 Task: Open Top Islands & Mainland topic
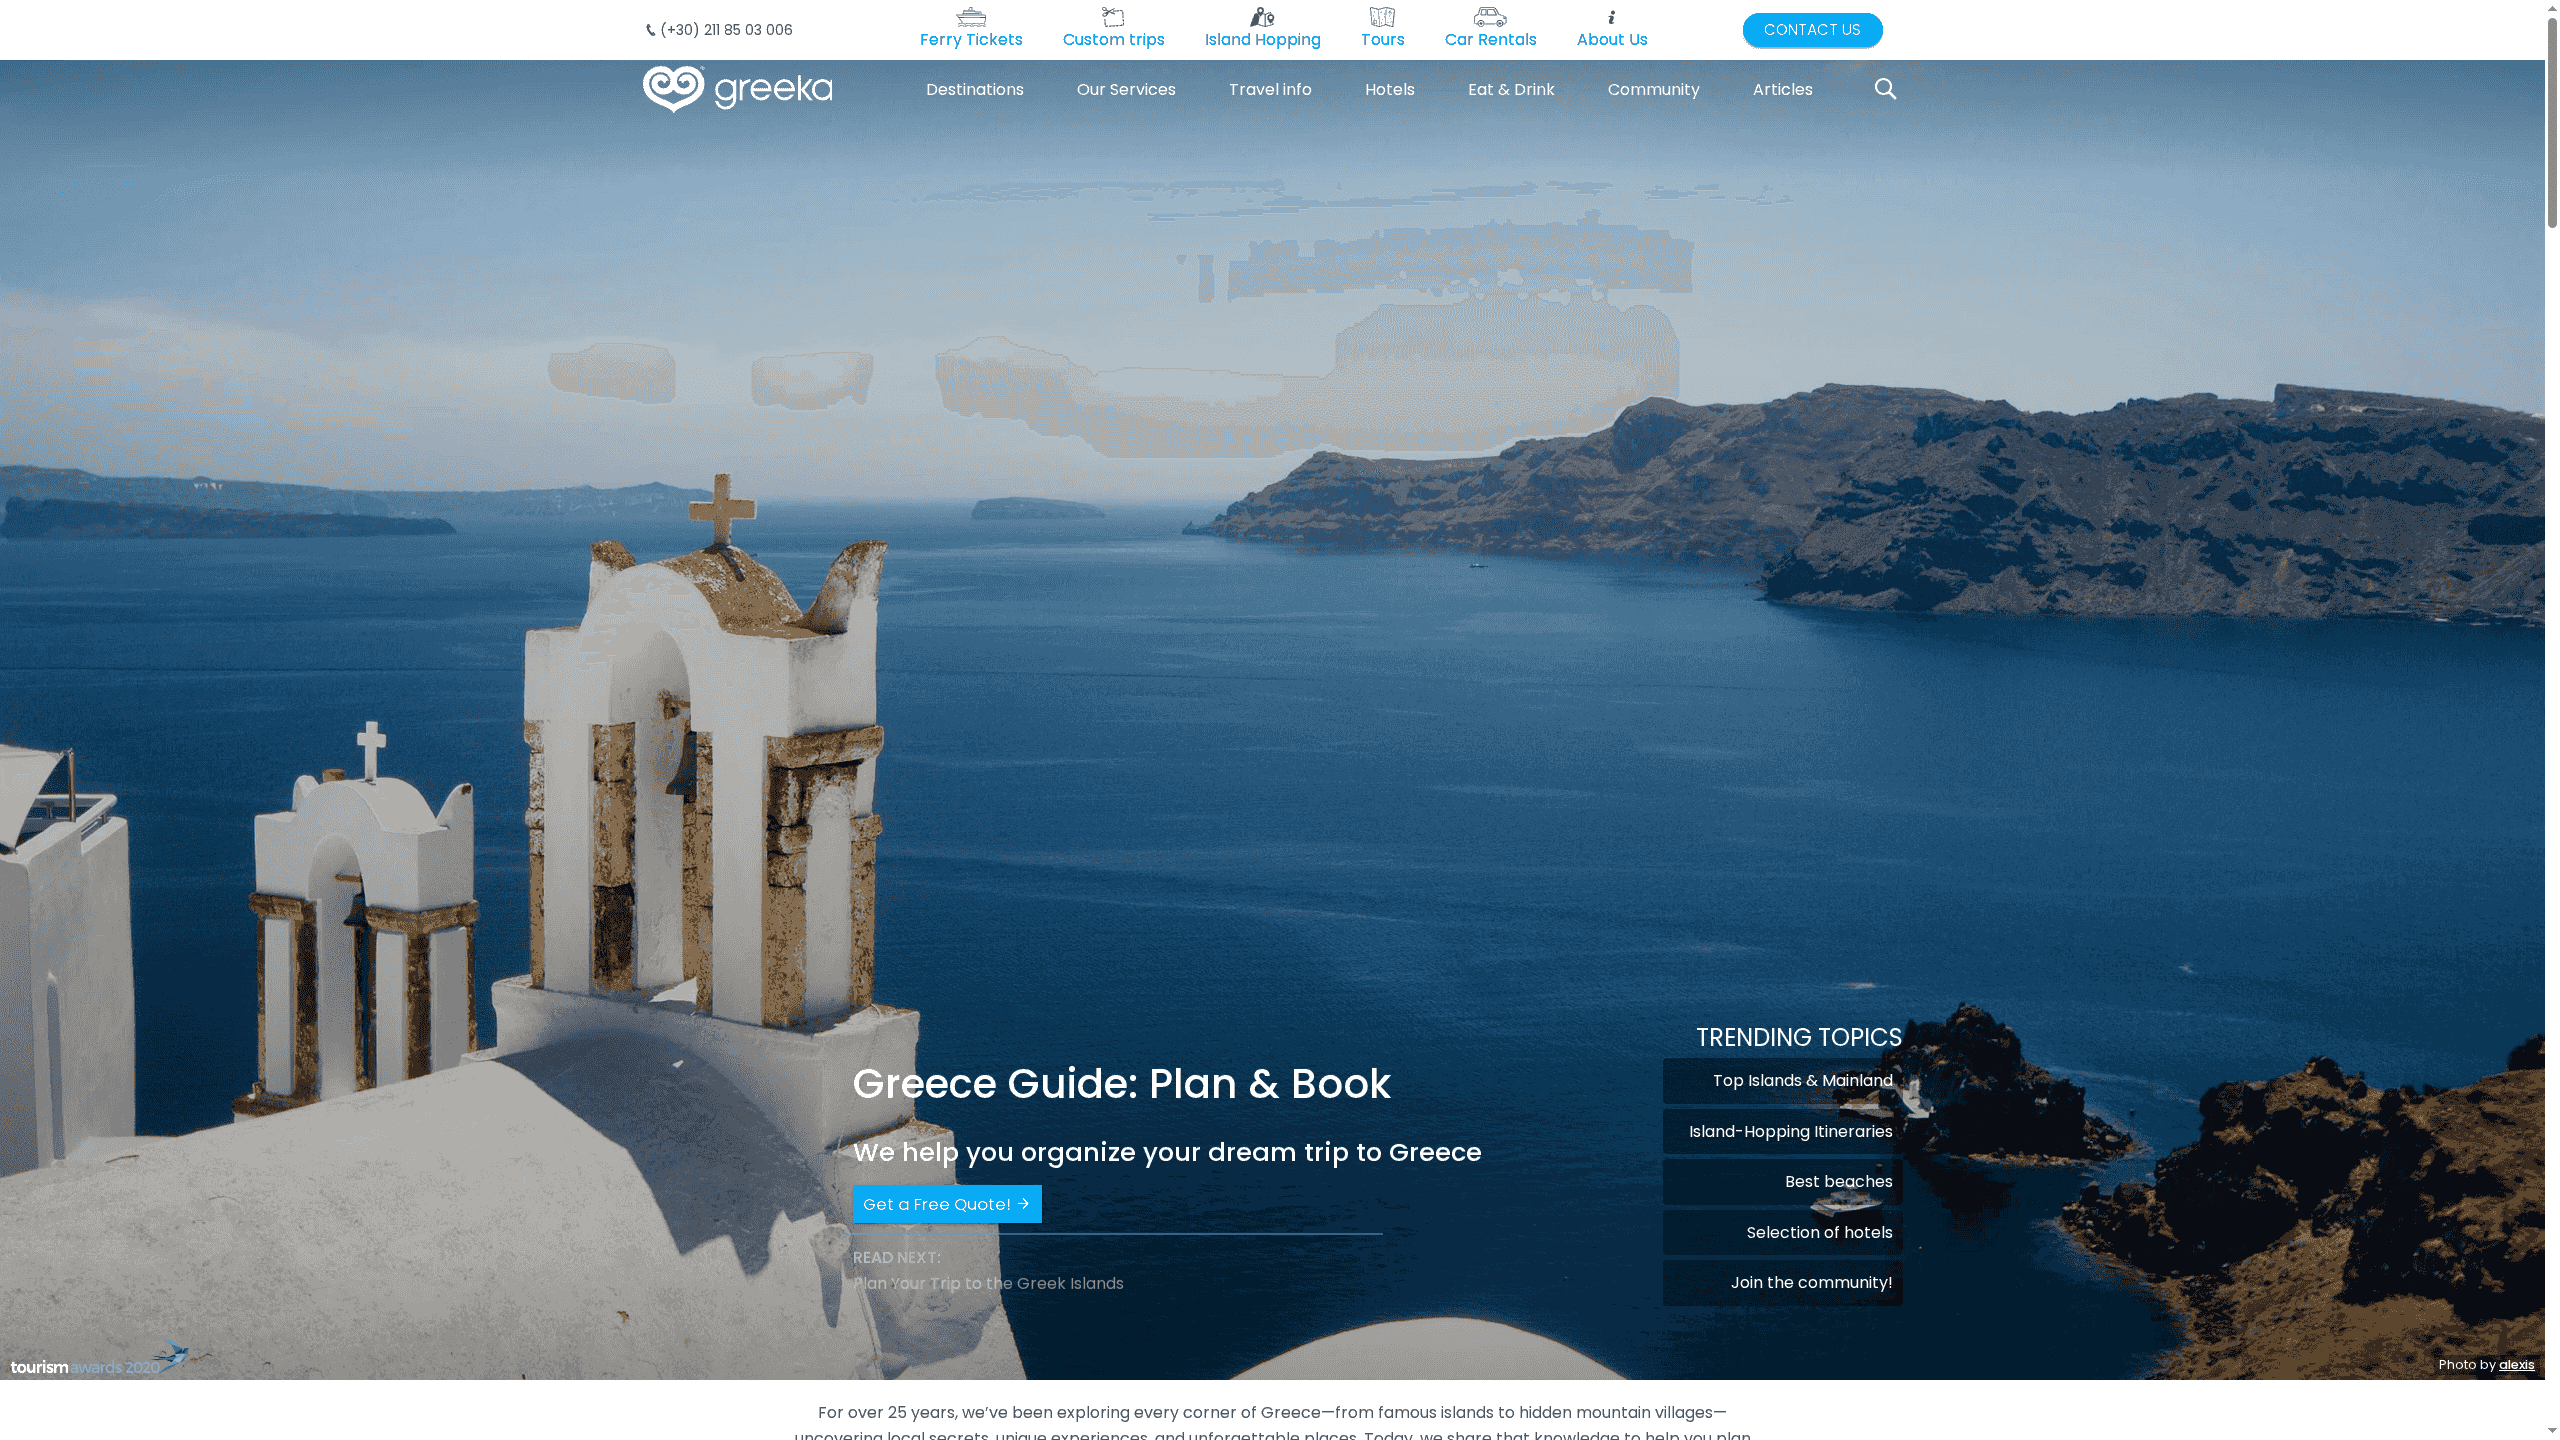[1802, 1080]
